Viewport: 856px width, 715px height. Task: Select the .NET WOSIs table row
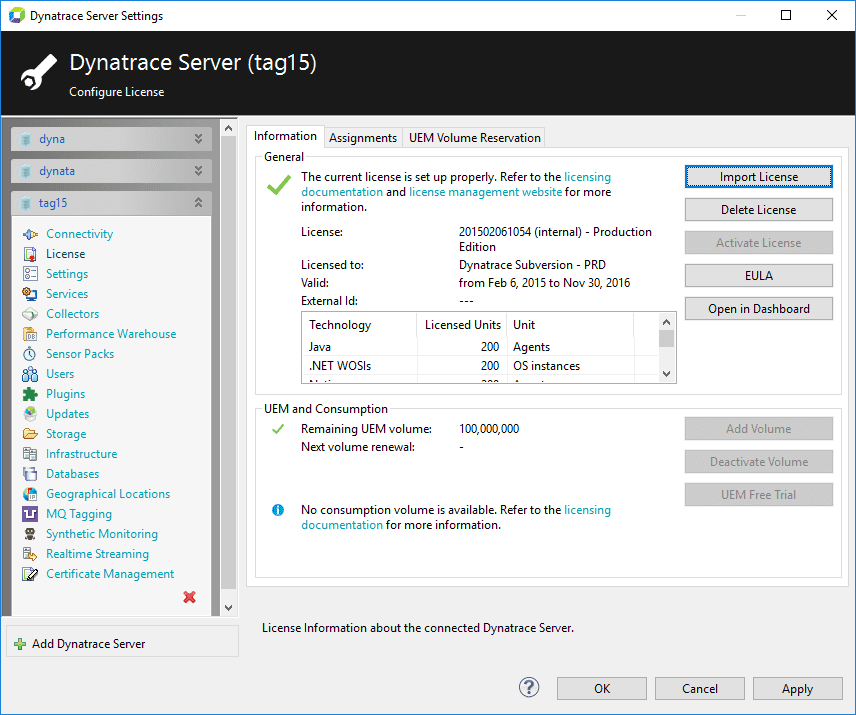pos(480,366)
